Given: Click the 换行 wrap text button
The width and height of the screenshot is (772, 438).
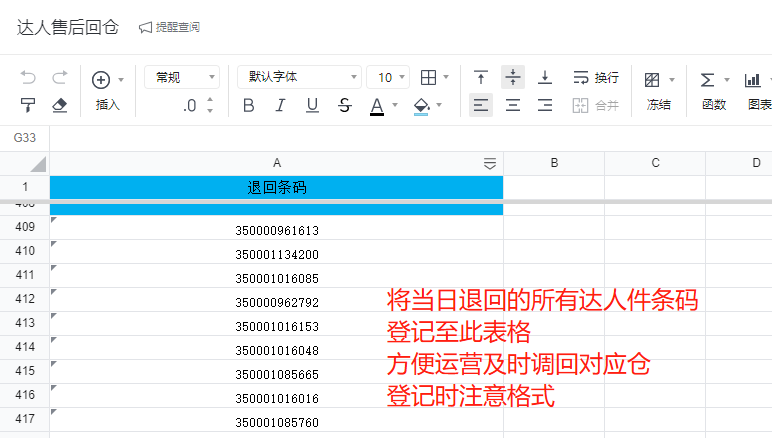Looking at the screenshot, I should pos(596,77).
